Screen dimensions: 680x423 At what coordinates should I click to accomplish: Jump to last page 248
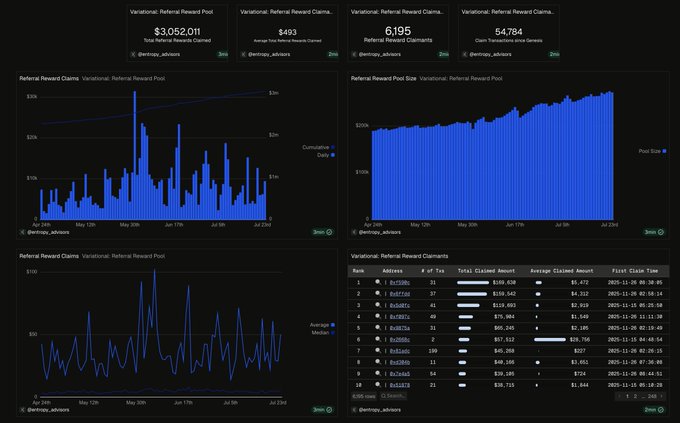click(652, 396)
